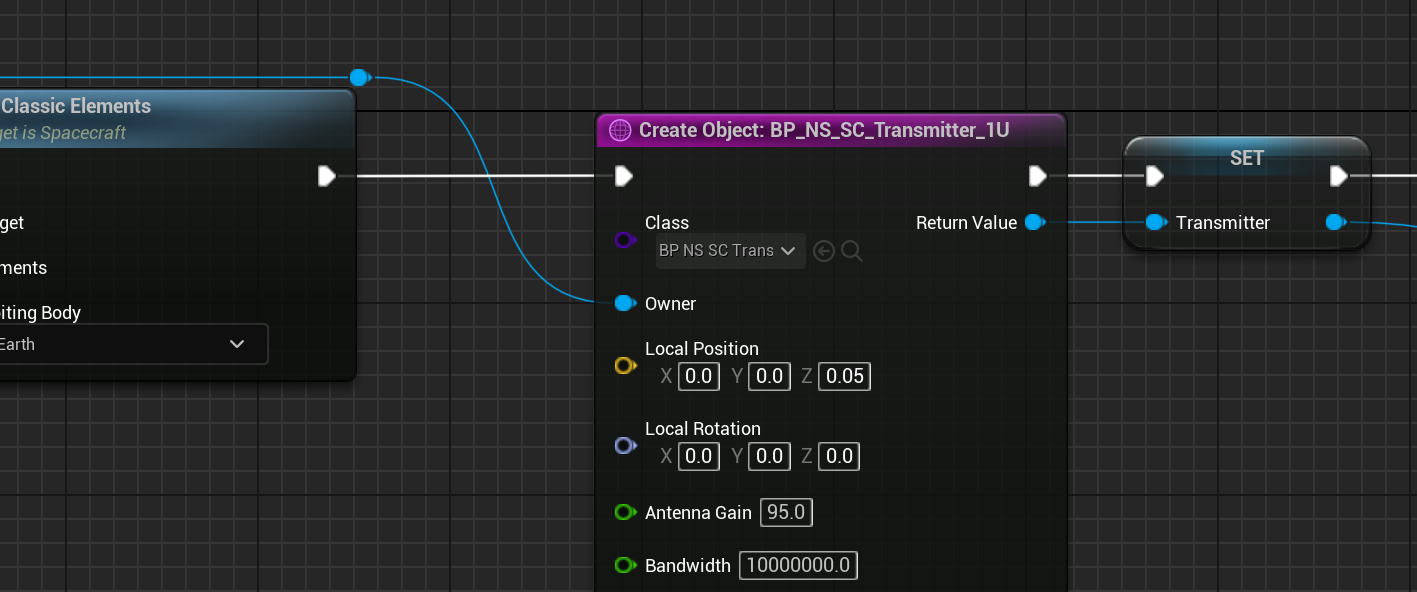1417x592 pixels.
Task: Click the SET node execution output pin
Action: tap(1339, 177)
